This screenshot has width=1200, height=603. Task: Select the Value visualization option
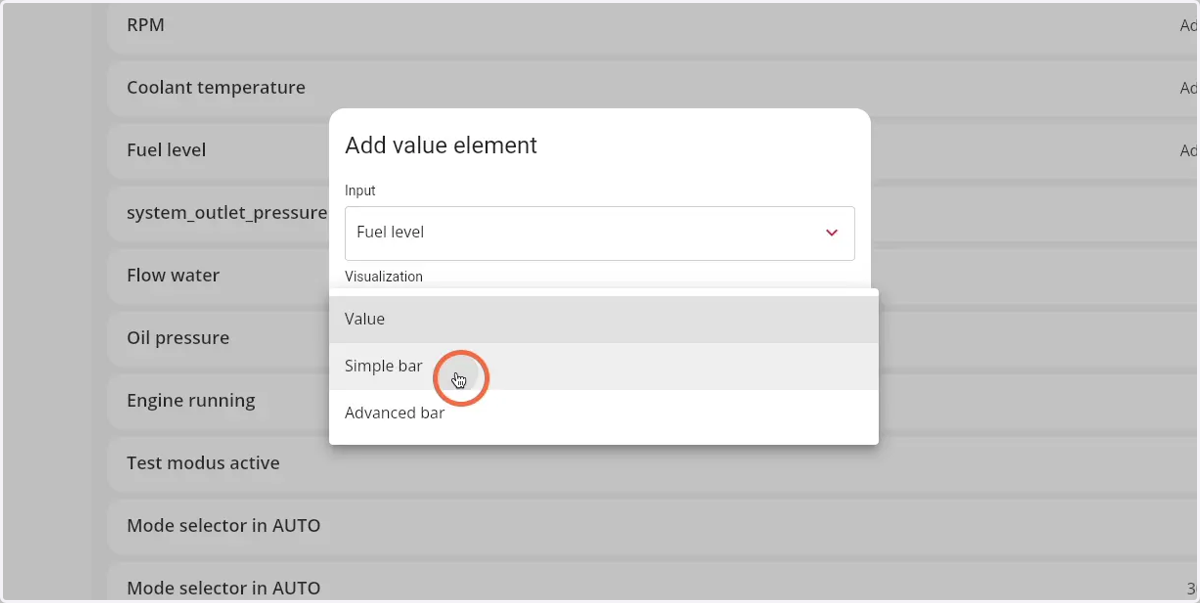(603, 319)
